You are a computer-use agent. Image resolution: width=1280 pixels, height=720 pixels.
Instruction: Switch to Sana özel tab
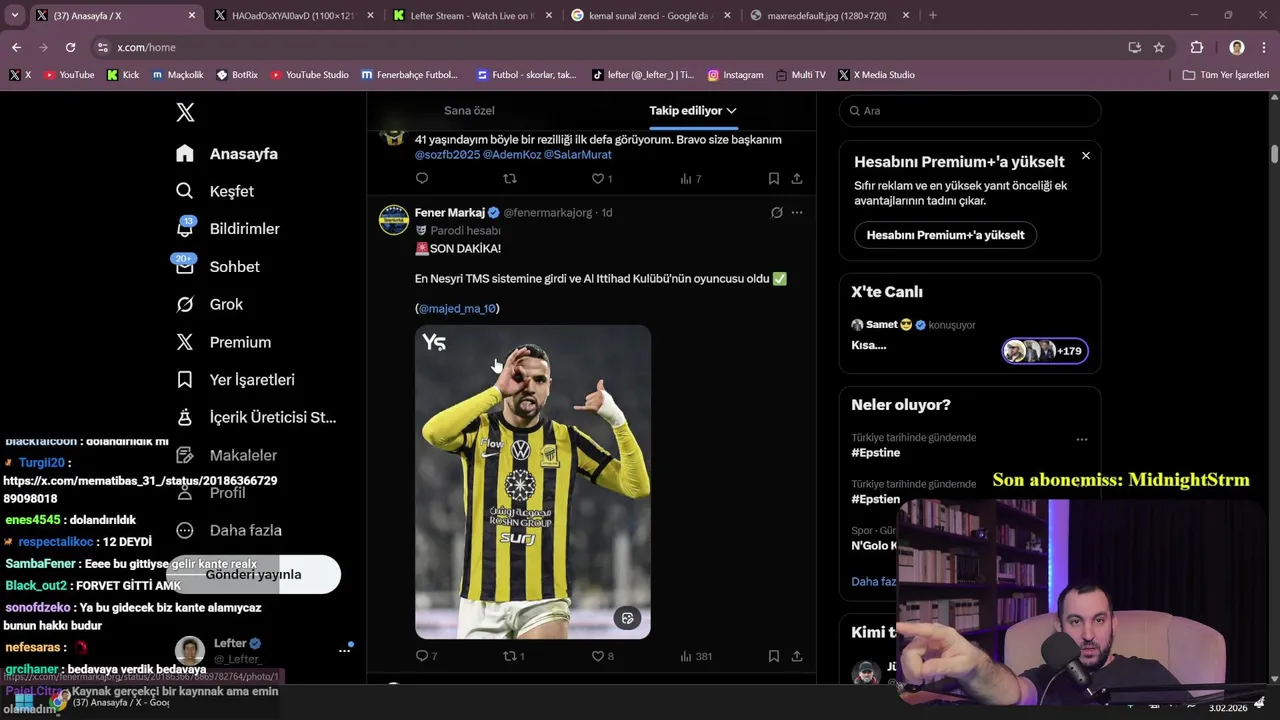(469, 111)
